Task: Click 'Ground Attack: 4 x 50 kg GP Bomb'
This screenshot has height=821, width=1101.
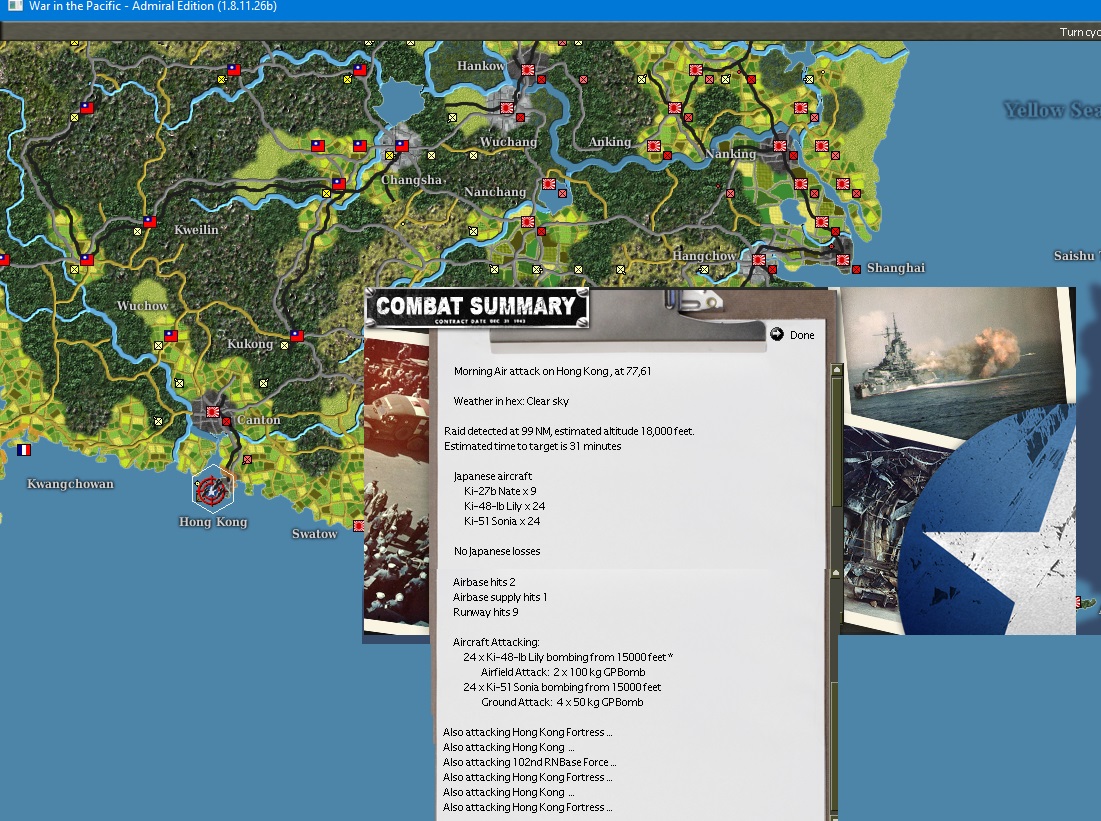Action: [x=562, y=702]
